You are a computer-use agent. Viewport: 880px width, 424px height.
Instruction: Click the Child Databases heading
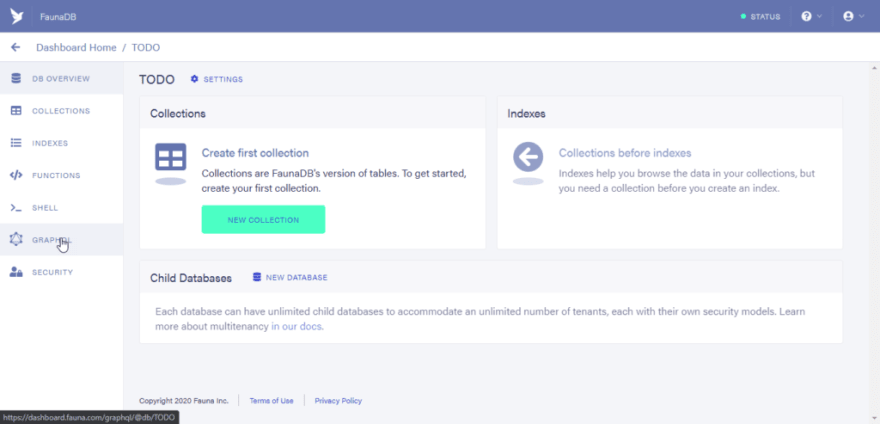pyautogui.click(x=191, y=278)
